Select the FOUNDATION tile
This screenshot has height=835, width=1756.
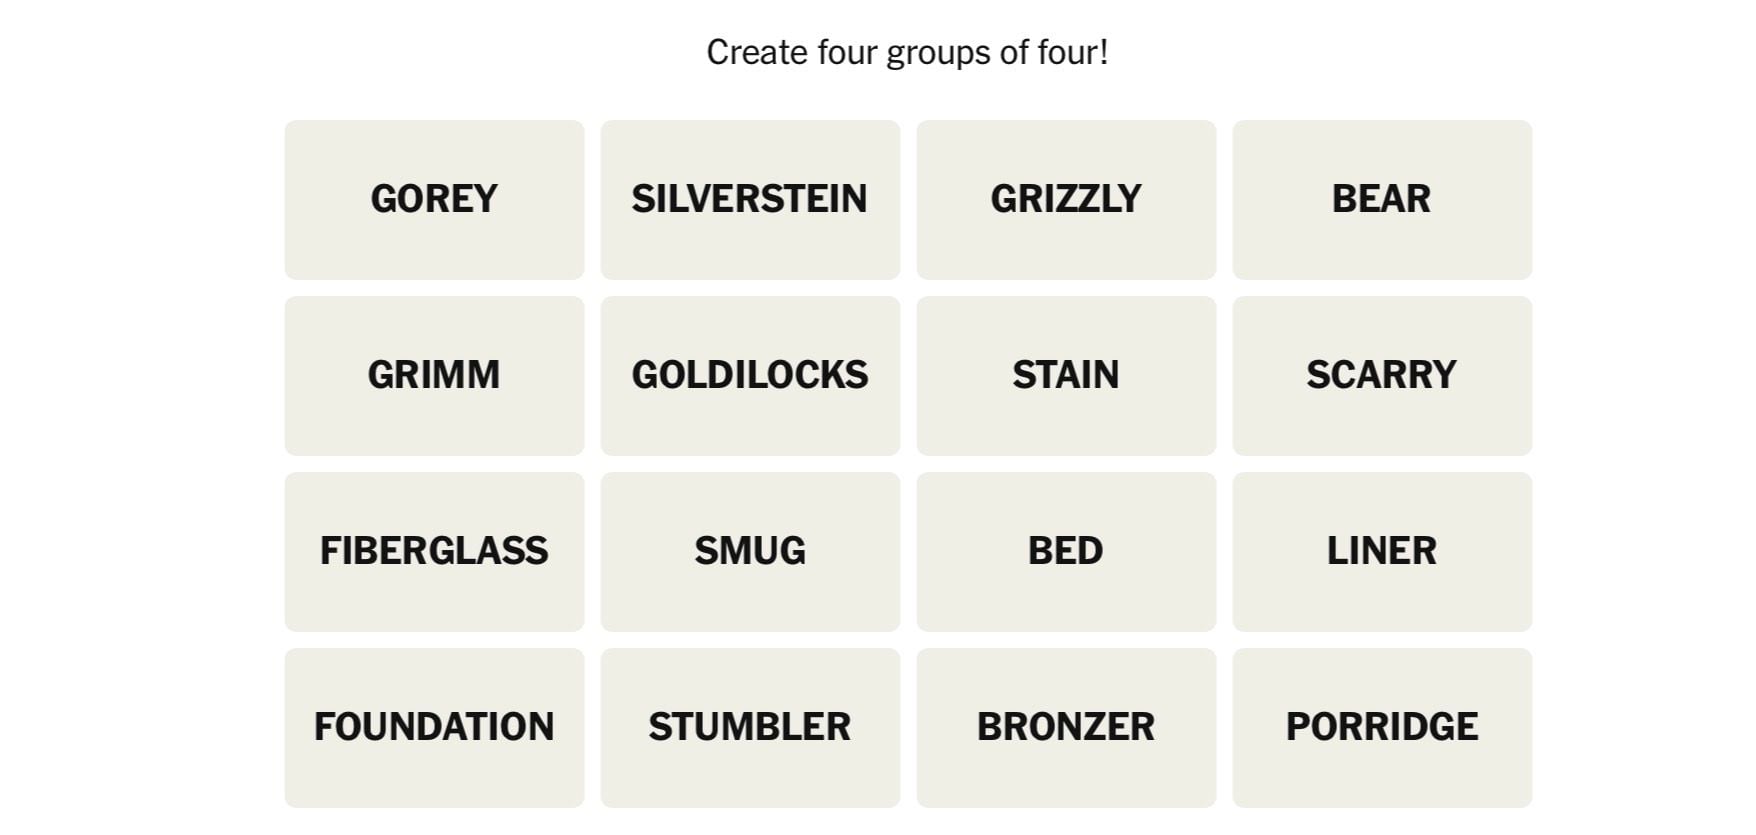(434, 727)
